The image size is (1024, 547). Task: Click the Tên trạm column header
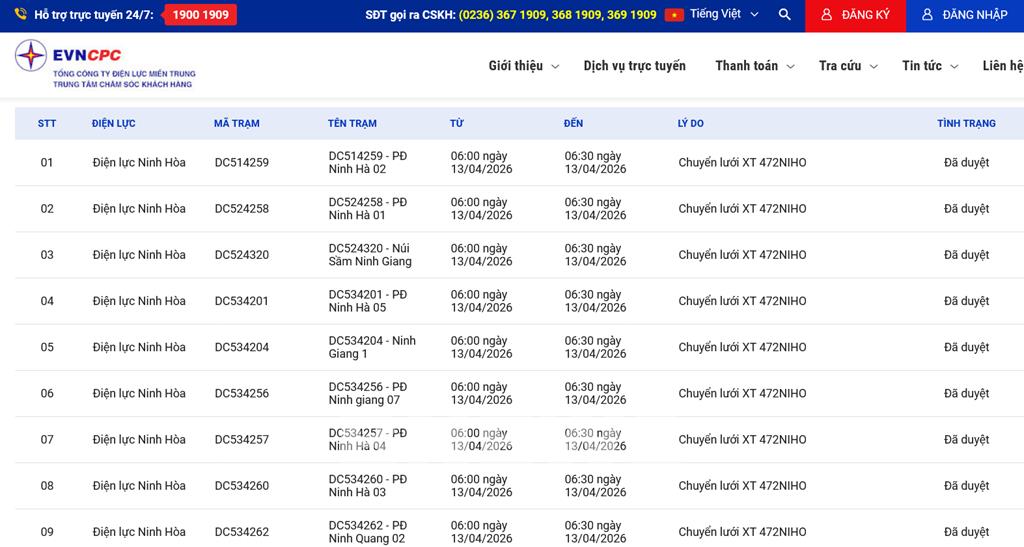pyautogui.click(x=352, y=124)
